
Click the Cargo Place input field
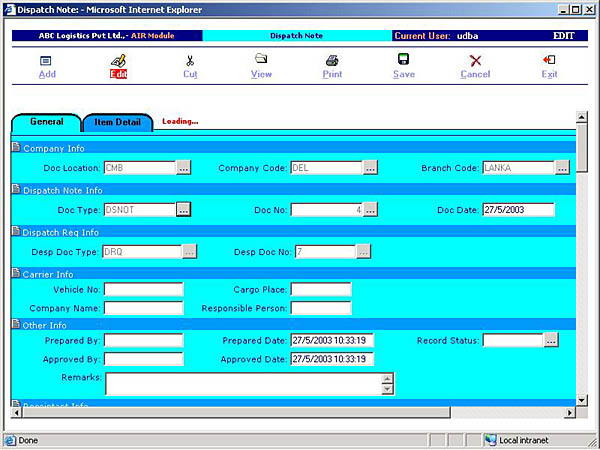click(x=321, y=290)
